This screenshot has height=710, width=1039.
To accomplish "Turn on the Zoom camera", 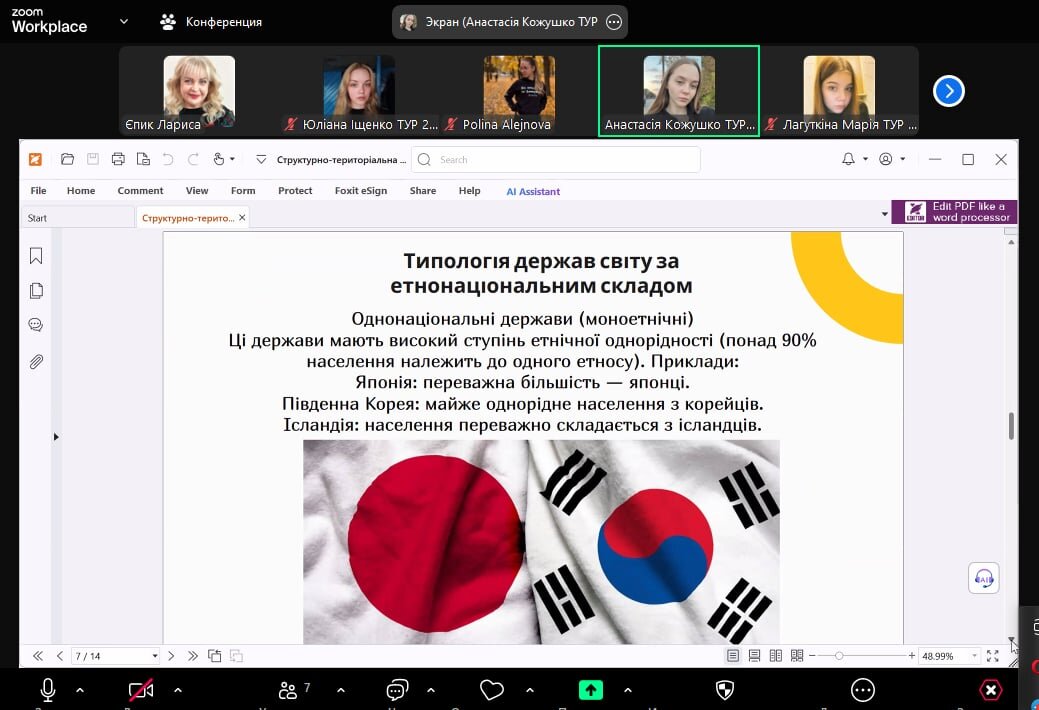I will point(141,690).
